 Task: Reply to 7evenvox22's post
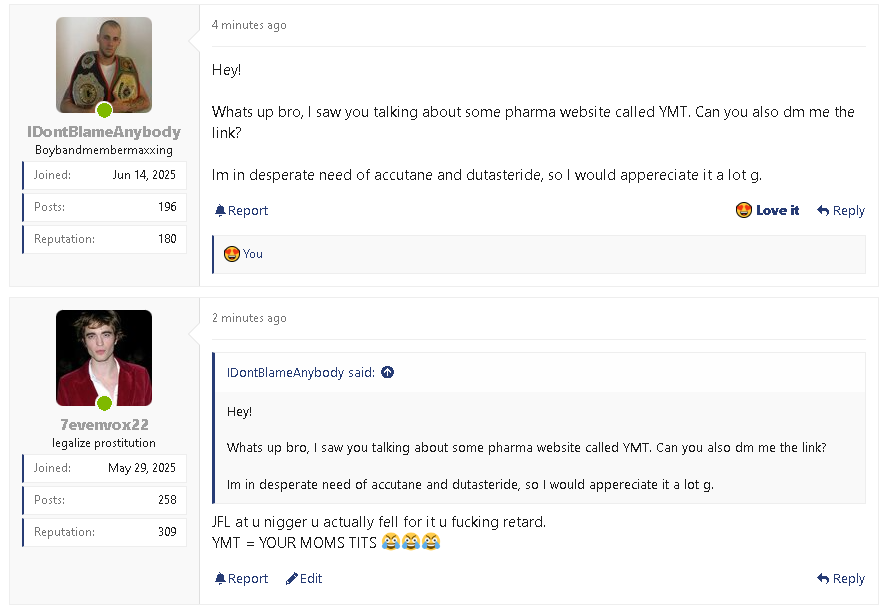tap(840, 578)
